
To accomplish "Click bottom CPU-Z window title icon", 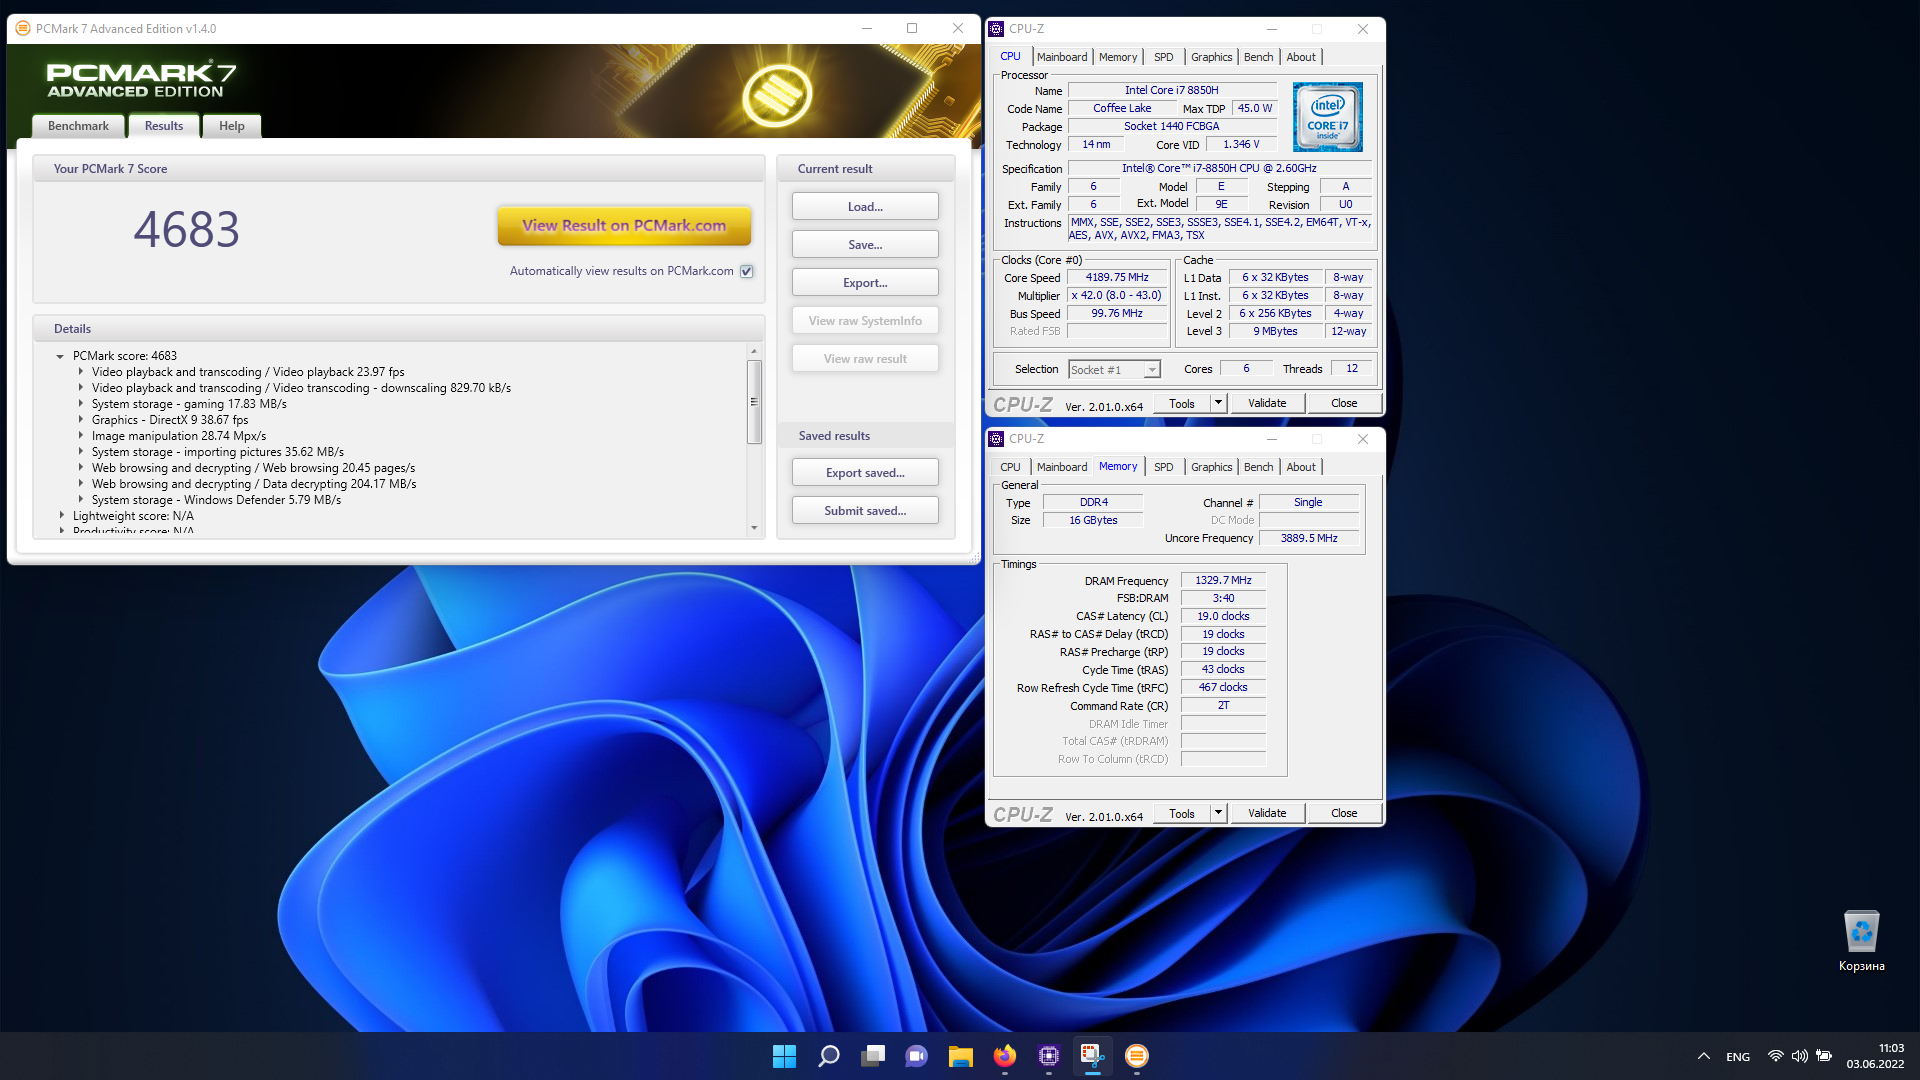I will 996,439.
